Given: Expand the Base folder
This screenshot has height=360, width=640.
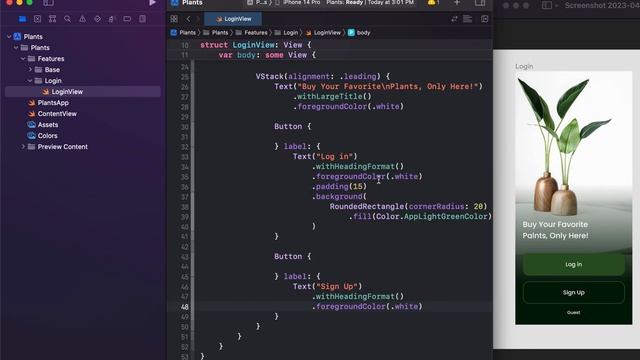Looking at the screenshot, I should [x=30, y=70].
